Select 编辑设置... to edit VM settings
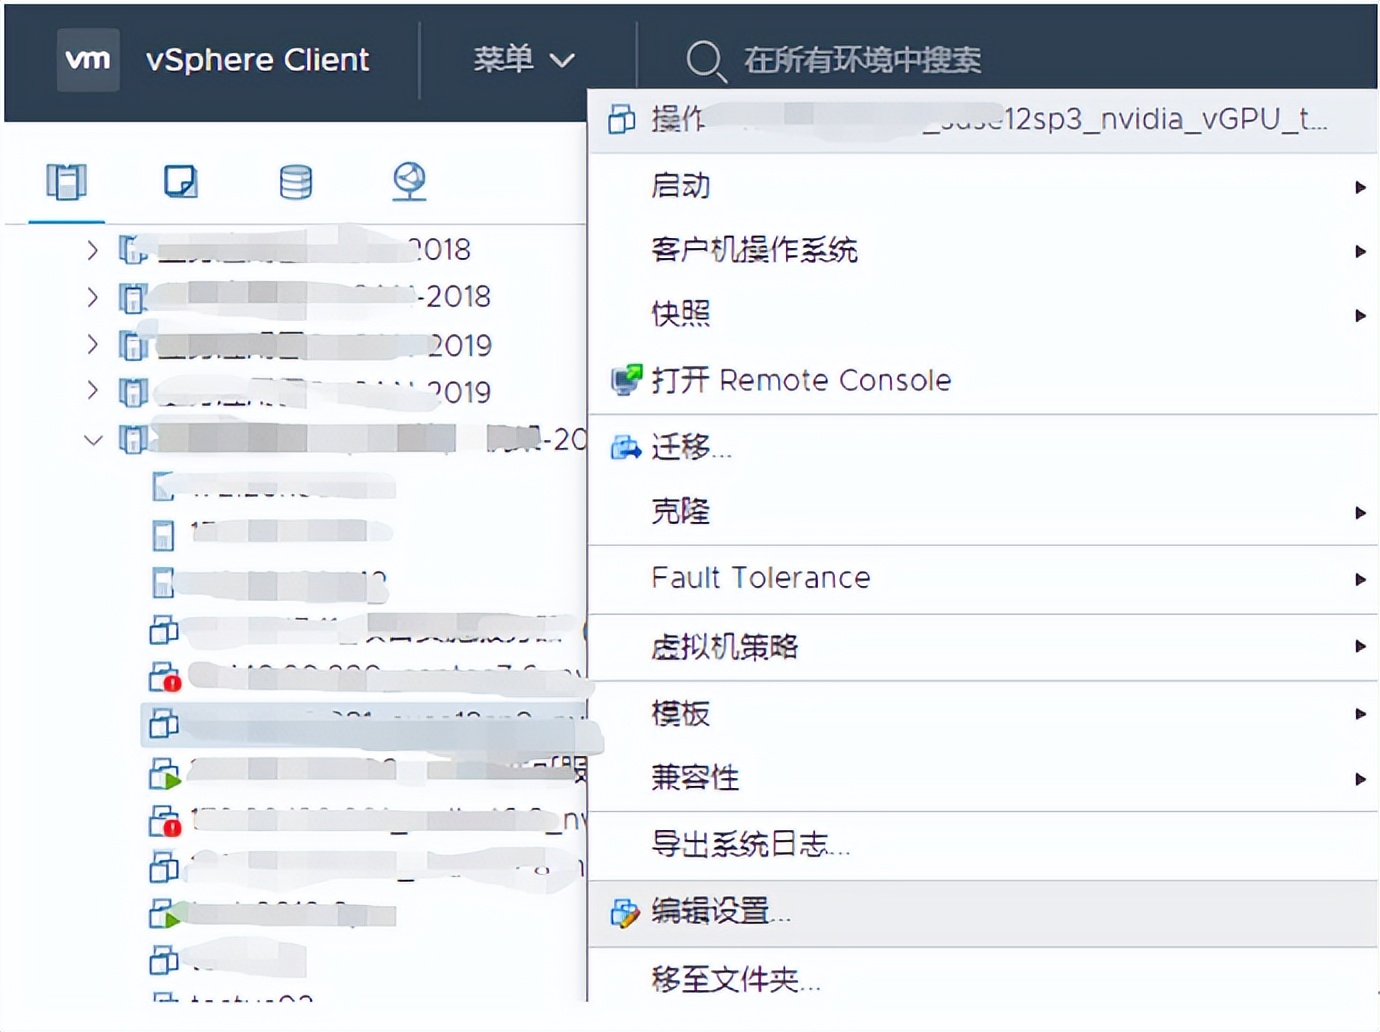The width and height of the screenshot is (1380, 1032). (982, 912)
